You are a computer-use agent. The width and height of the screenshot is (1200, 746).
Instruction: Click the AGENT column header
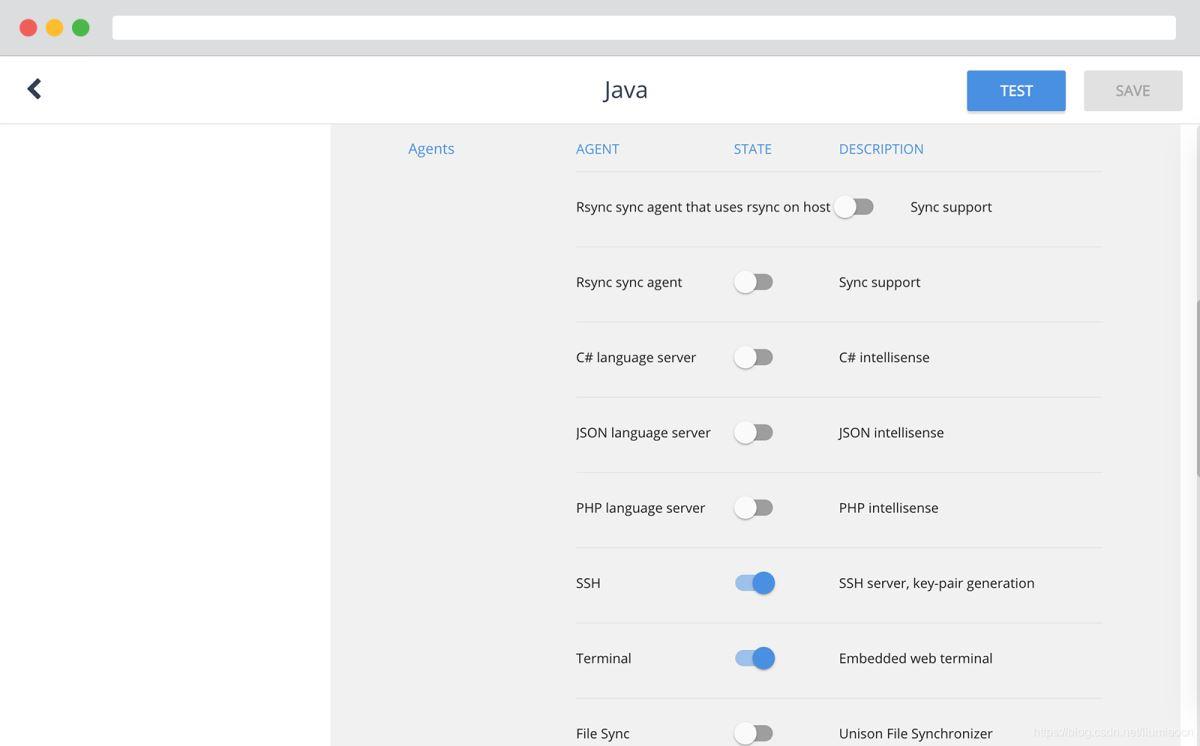(x=597, y=149)
